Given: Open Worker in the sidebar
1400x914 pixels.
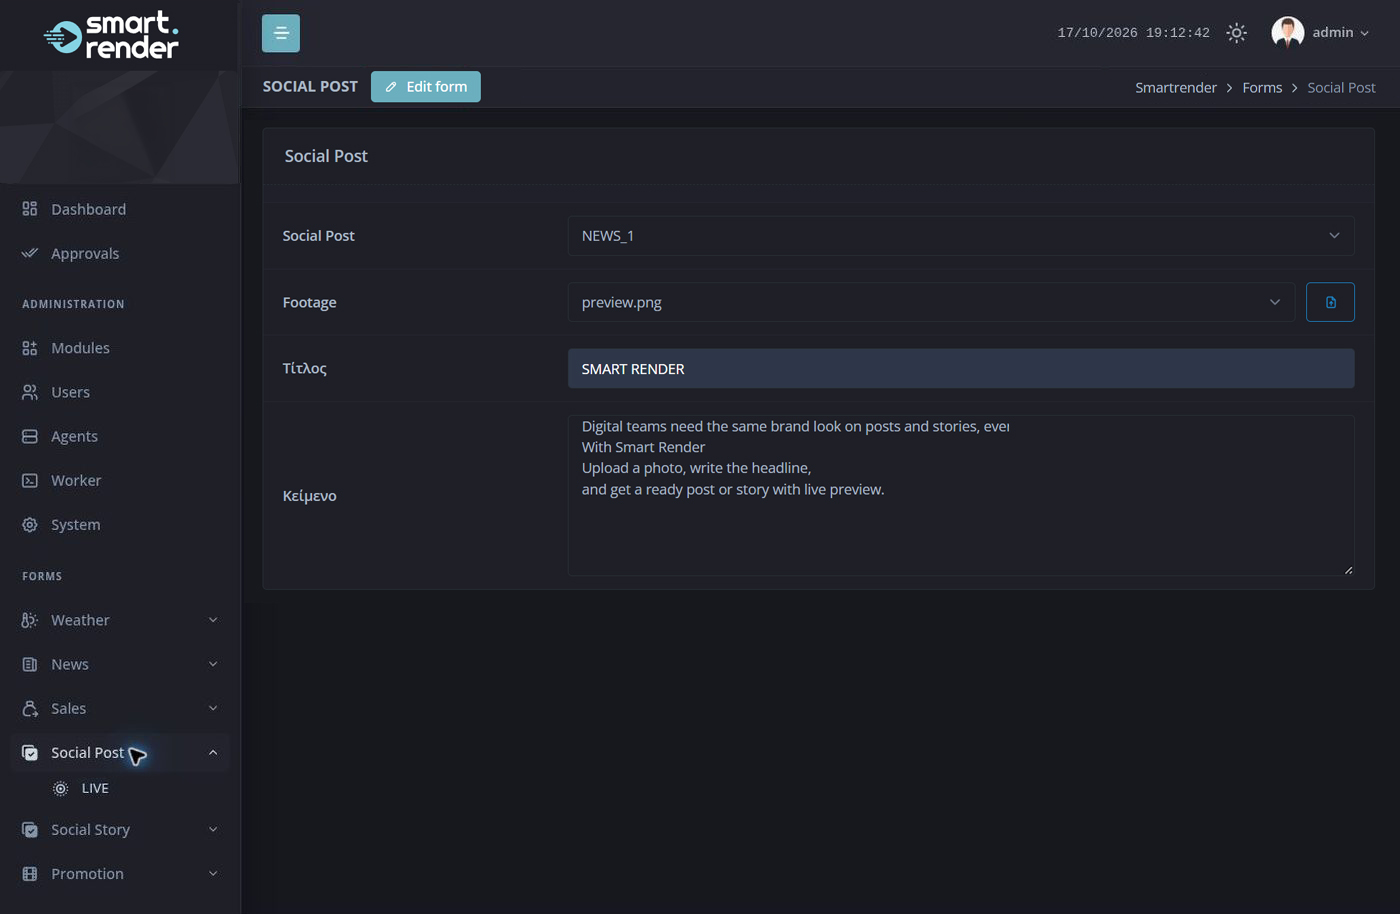Looking at the screenshot, I should (120, 480).
